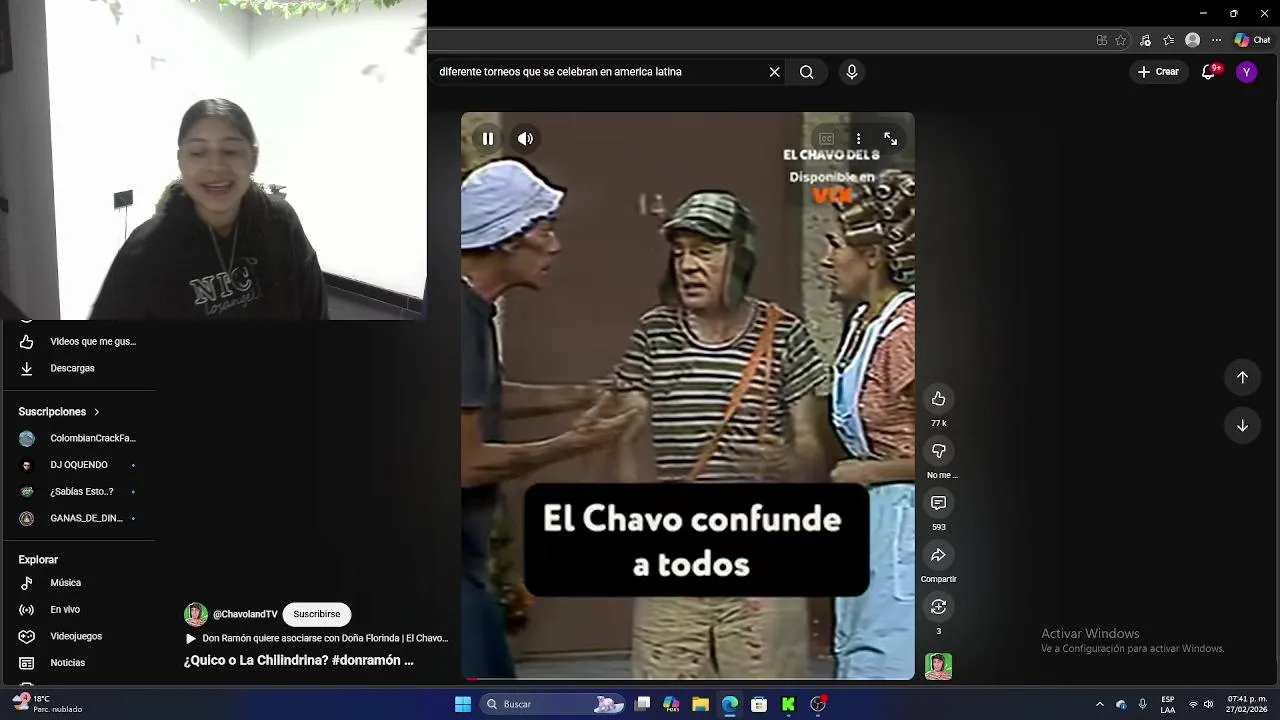
Task: Open the Short's three-dot options menu
Action: click(x=858, y=139)
